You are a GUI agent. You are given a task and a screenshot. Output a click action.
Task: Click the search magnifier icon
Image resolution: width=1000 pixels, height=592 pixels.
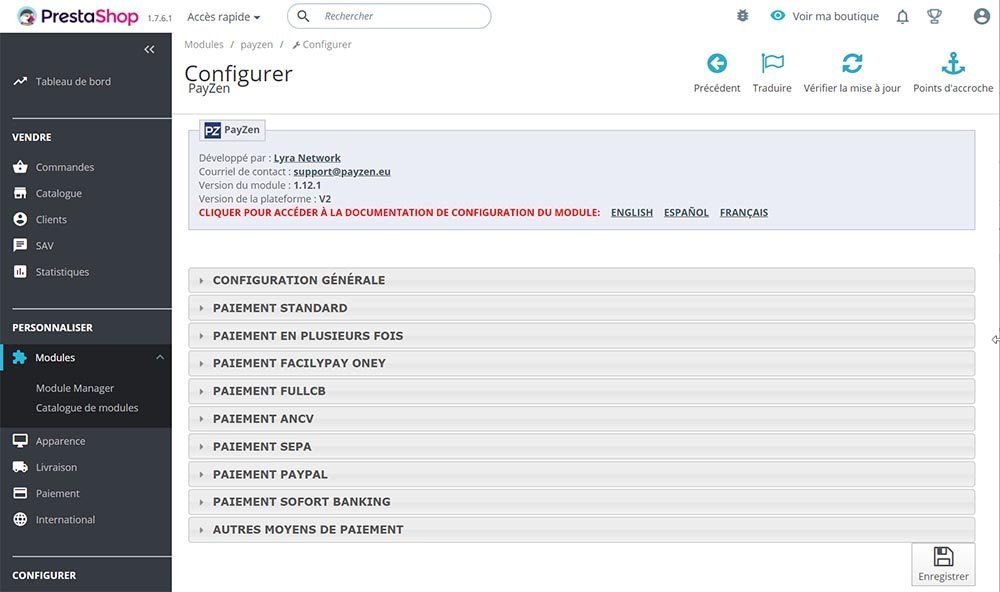304,16
